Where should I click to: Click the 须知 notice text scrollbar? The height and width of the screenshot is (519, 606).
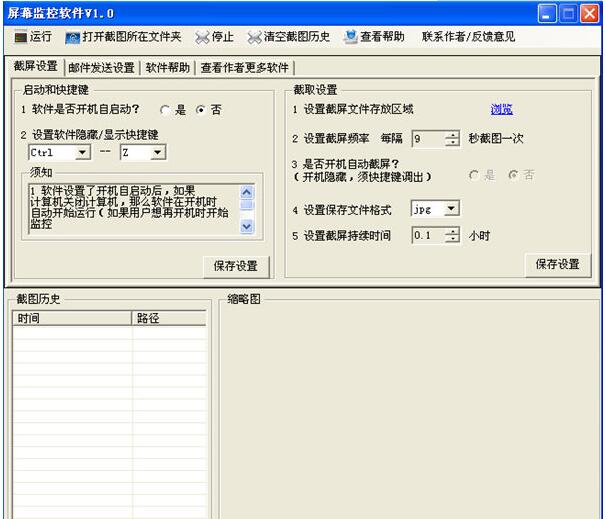pos(247,208)
